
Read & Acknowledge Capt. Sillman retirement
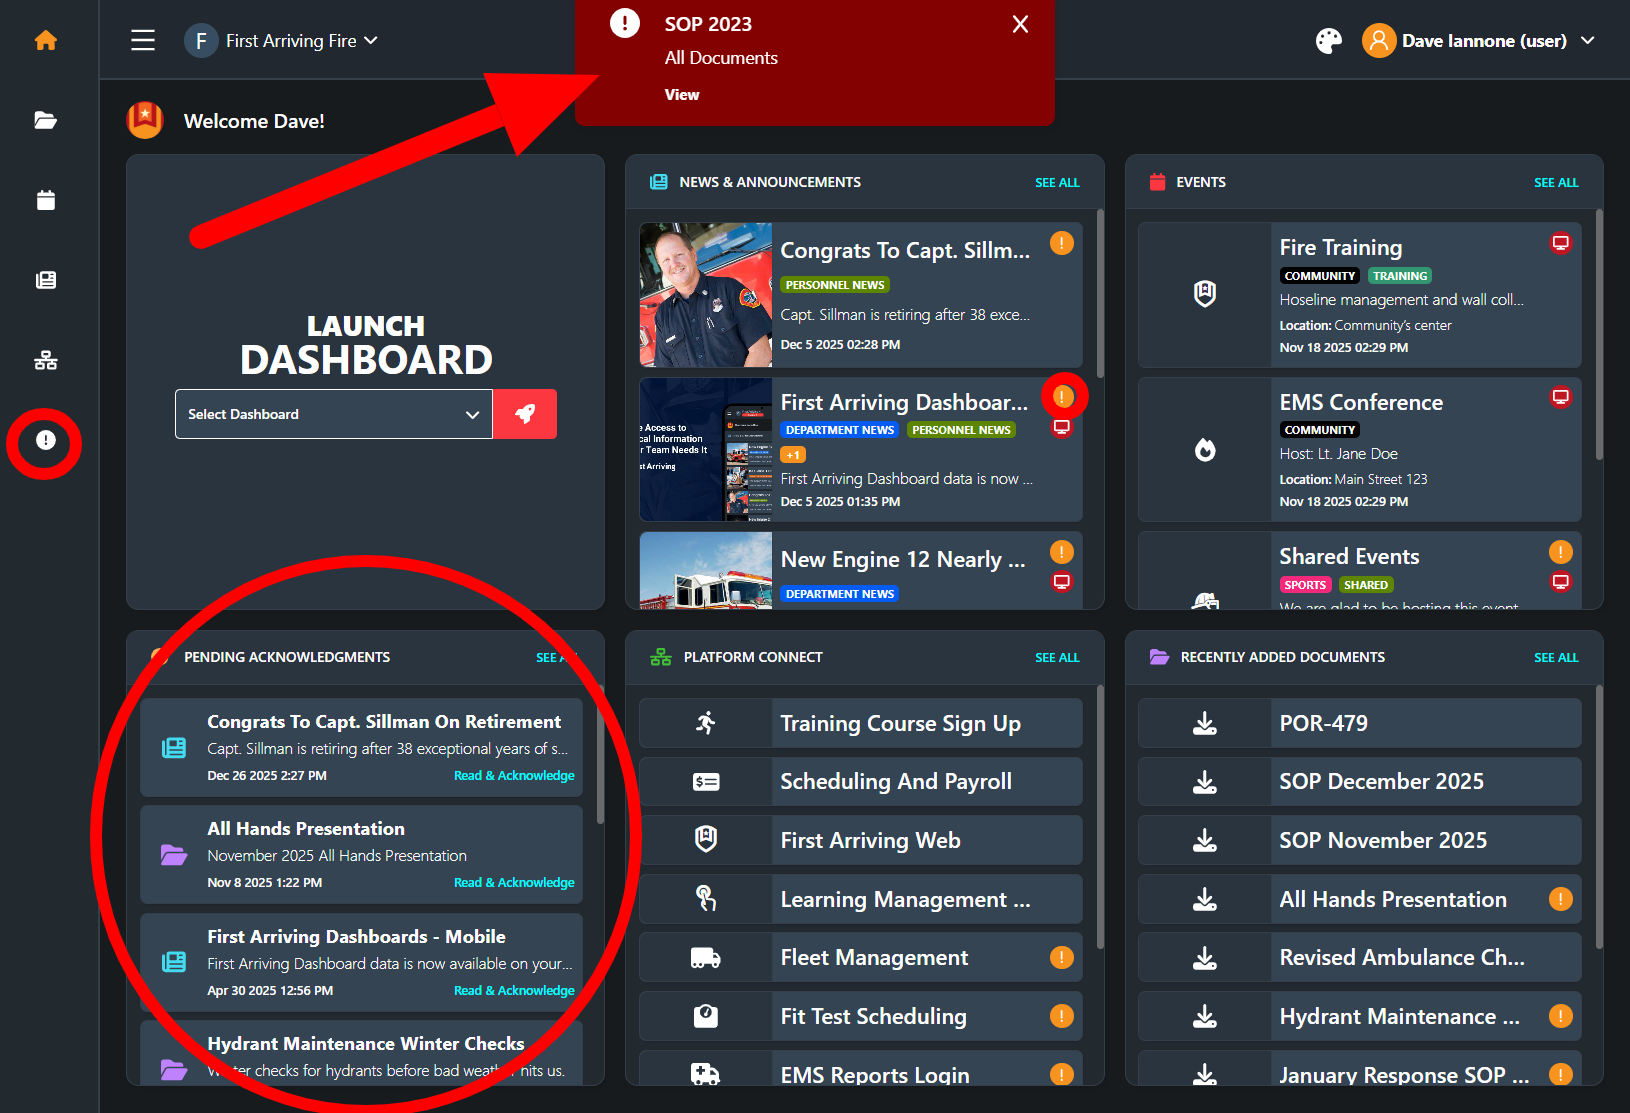pos(514,776)
